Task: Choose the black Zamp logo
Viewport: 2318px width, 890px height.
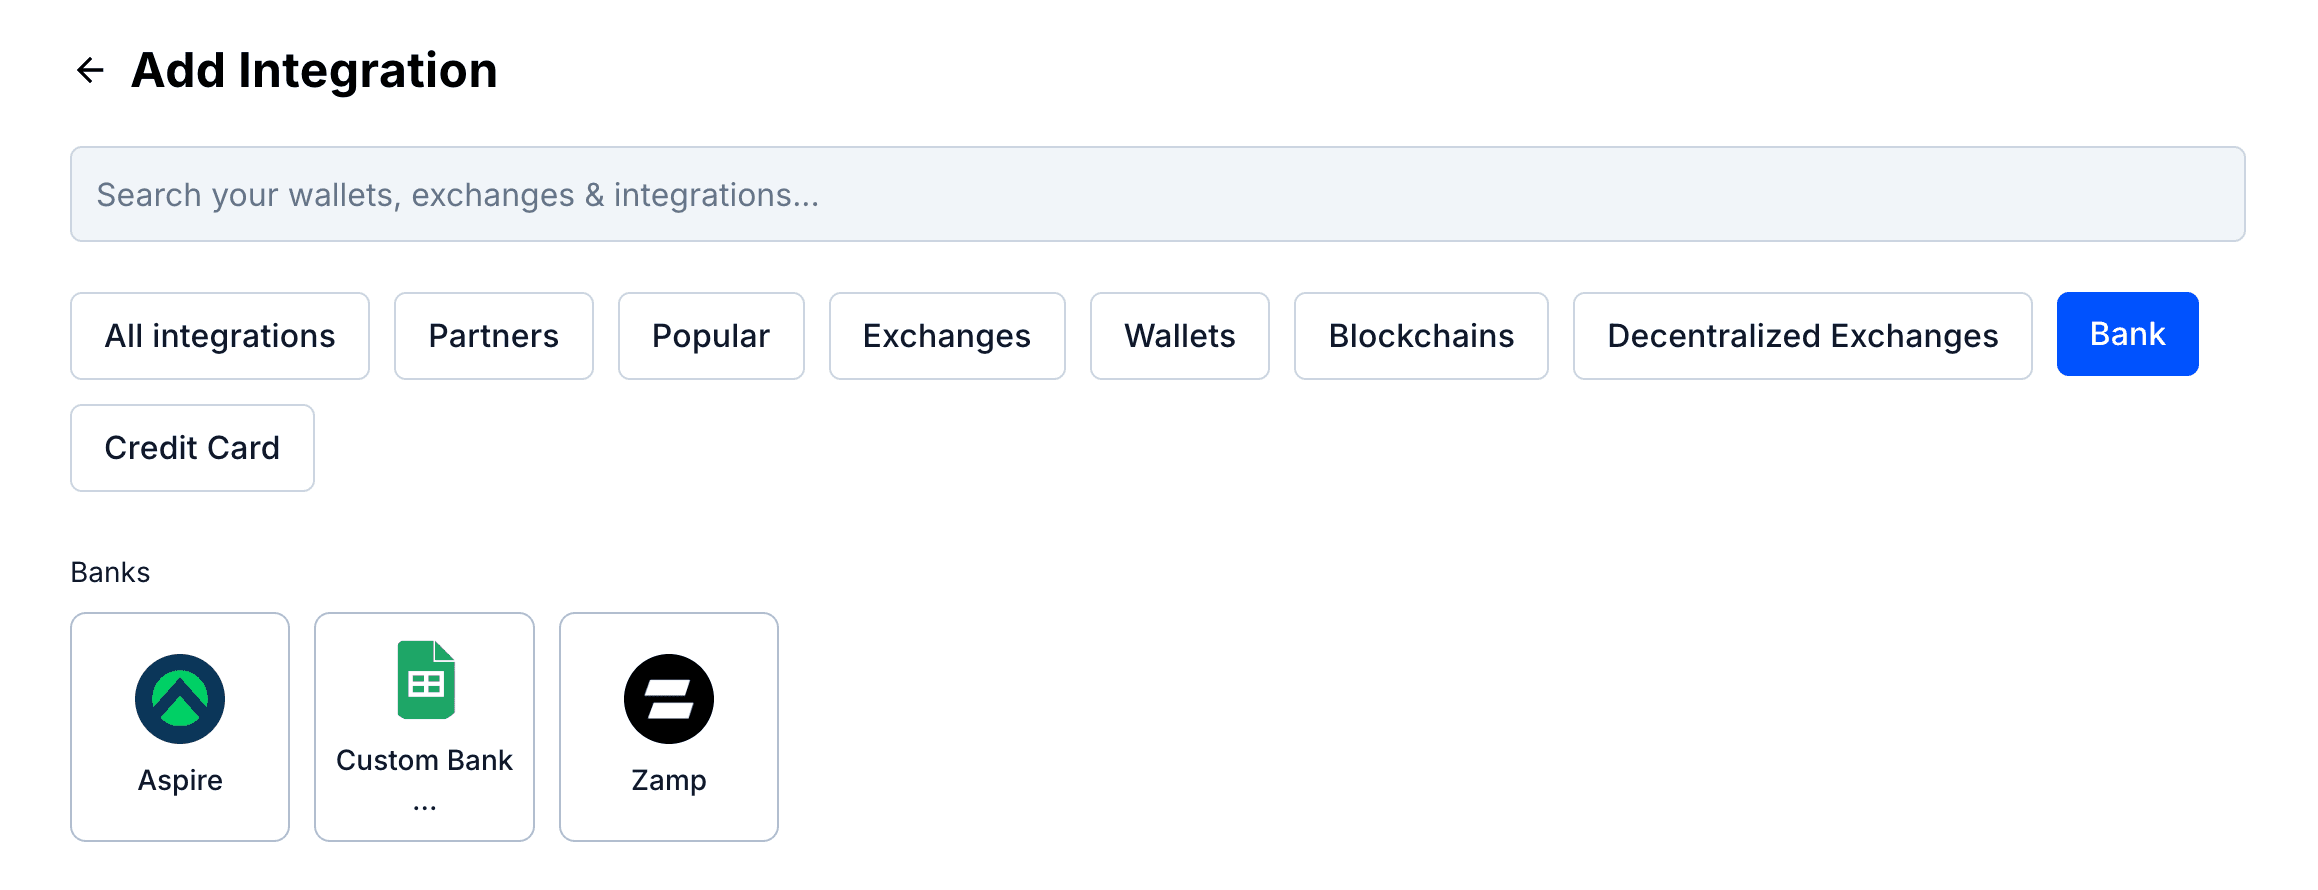Action: click(669, 699)
